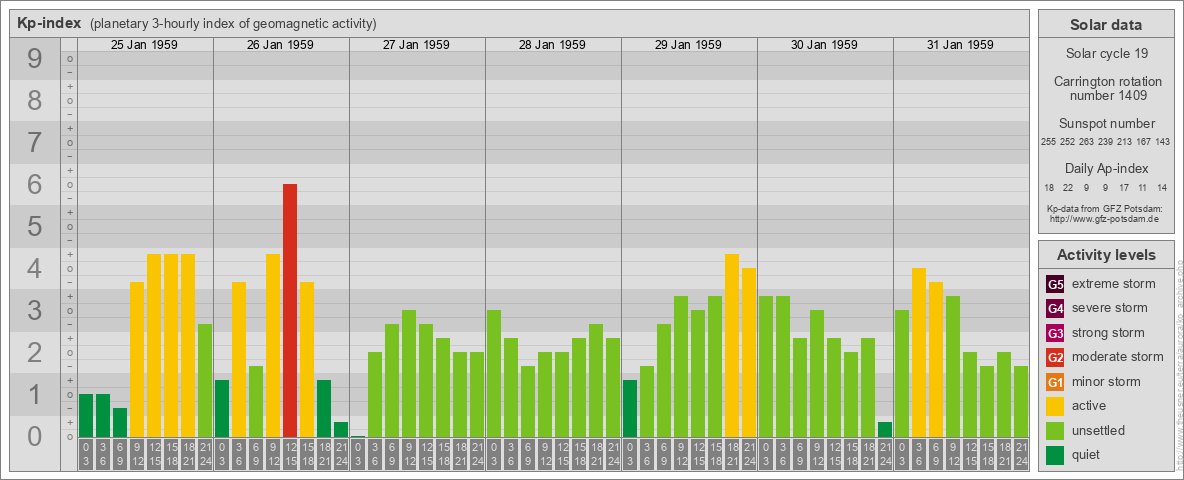
Task: Click sunspot number value 263
Action: [1087, 142]
